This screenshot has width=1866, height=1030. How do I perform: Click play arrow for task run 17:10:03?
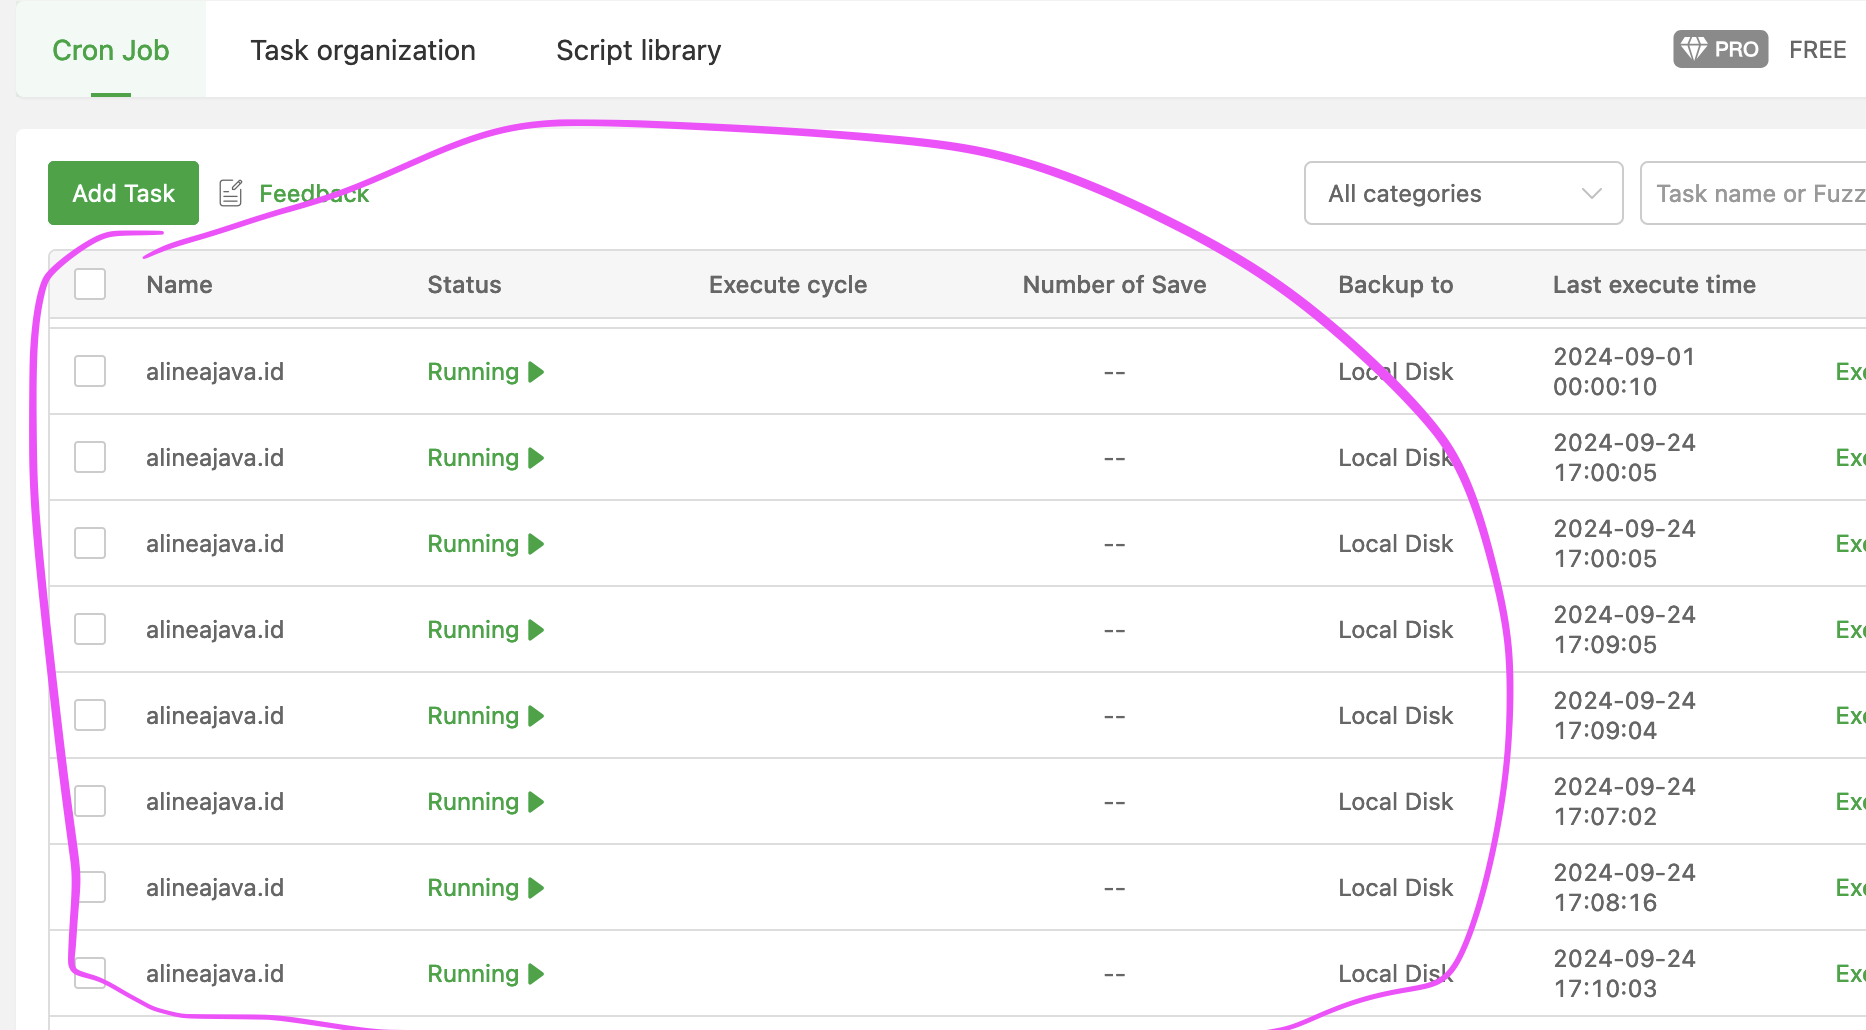coord(536,974)
